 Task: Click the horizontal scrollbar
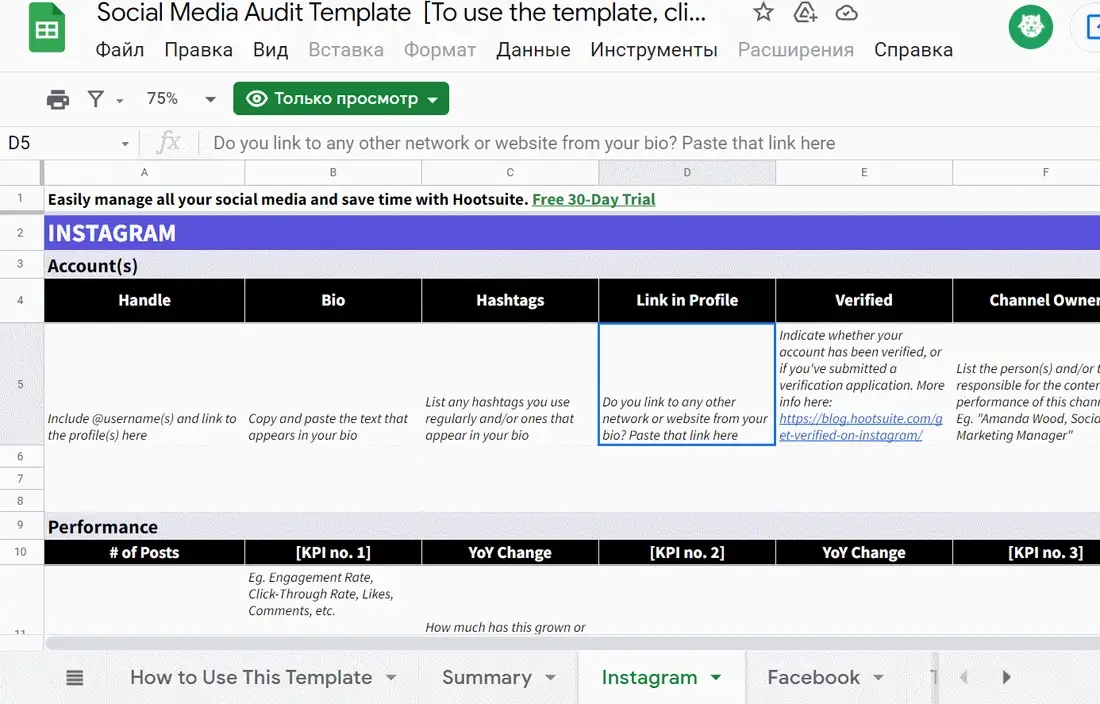pyautogui.click(x=572, y=643)
